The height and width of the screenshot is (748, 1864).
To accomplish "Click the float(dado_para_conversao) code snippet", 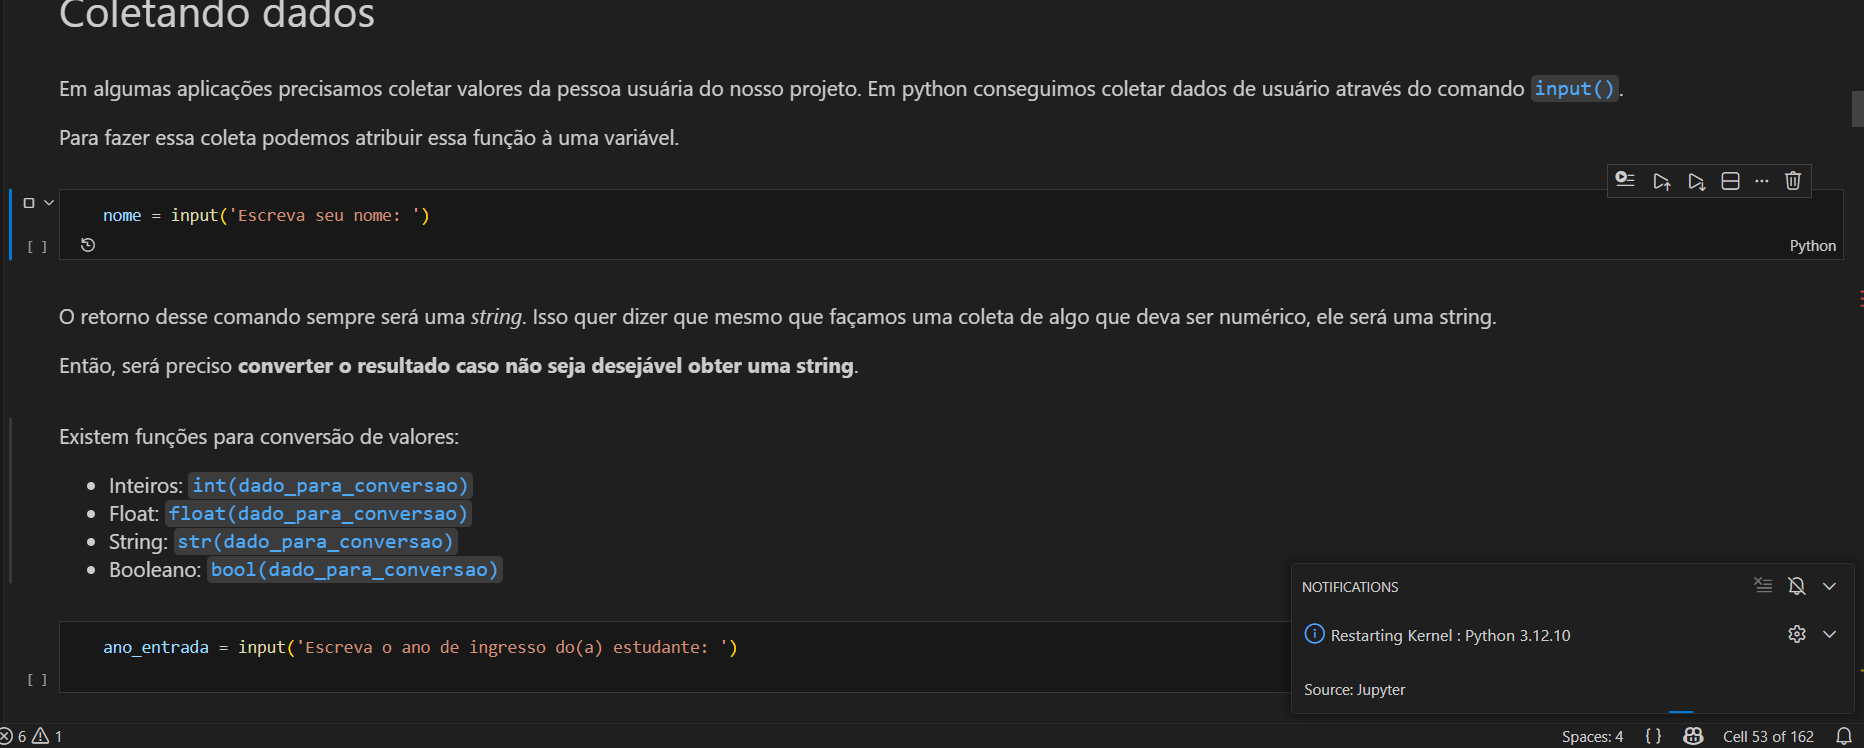I will 317,514.
